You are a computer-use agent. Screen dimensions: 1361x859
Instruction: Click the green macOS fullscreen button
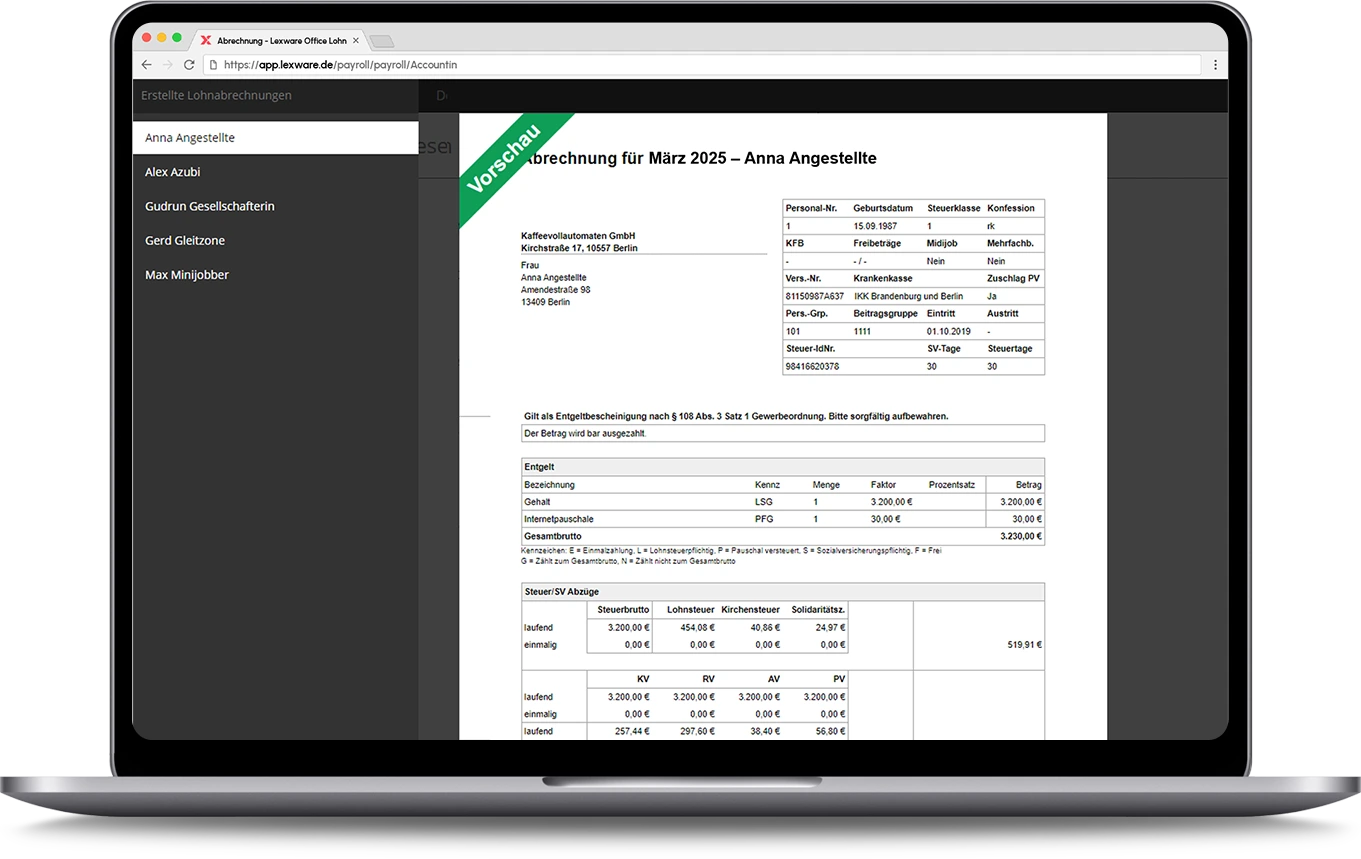177,38
